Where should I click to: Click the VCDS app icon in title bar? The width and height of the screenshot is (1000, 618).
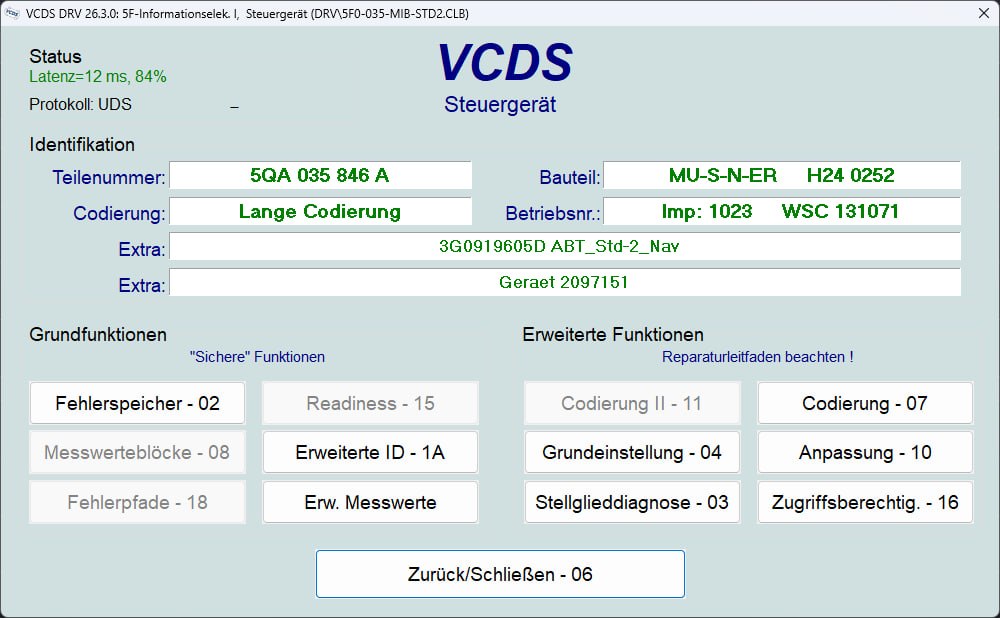pos(12,13)
